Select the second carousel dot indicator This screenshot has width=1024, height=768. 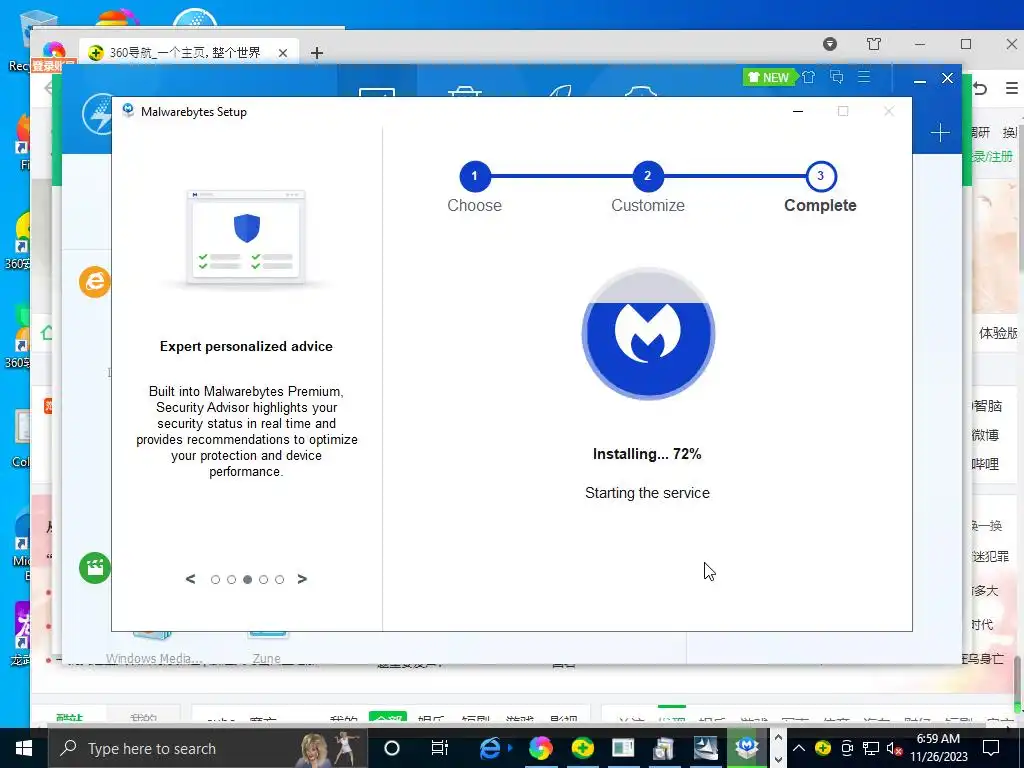tap(231, 579)
